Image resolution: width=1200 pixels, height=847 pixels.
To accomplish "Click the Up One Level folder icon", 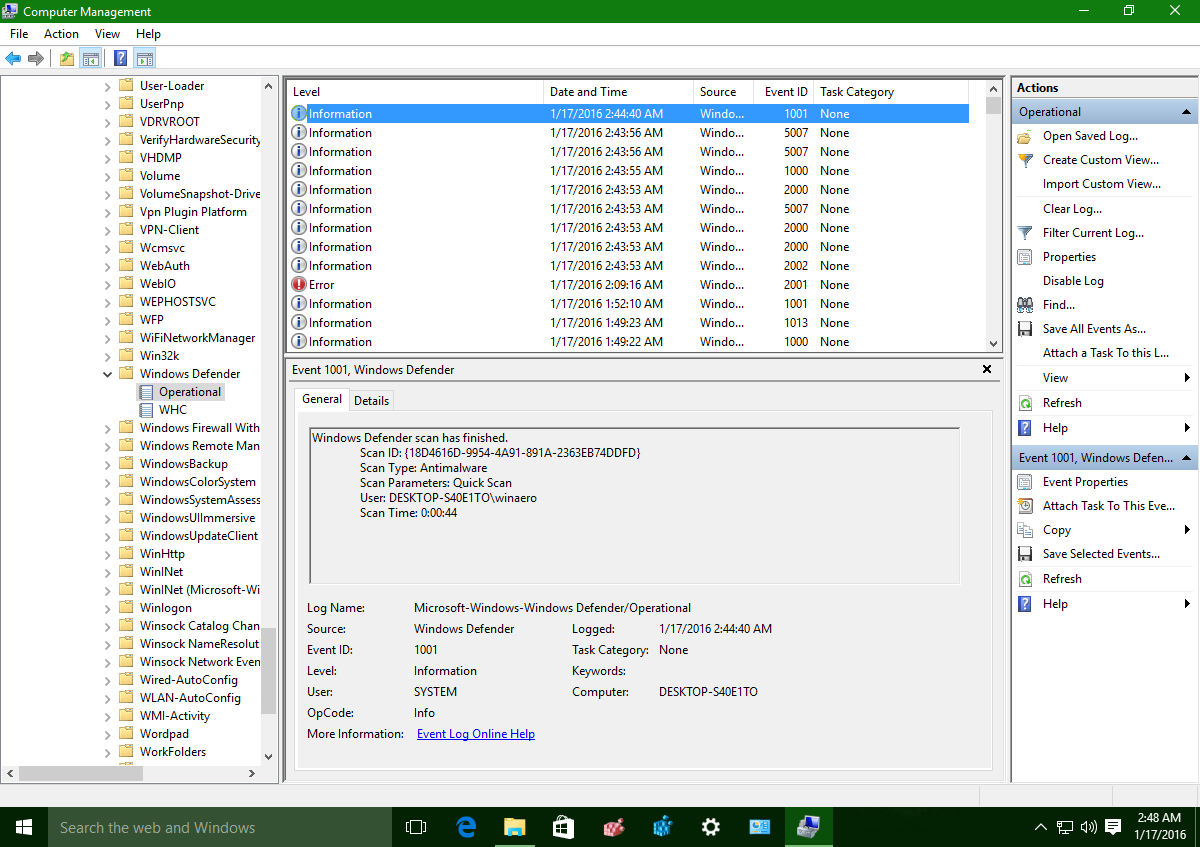I will click(66, 58).
